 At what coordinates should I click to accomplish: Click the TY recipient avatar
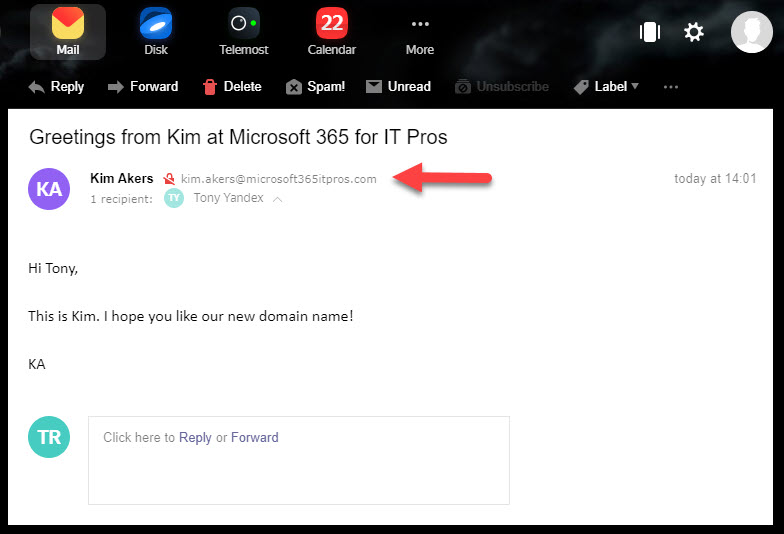point(174,198)
